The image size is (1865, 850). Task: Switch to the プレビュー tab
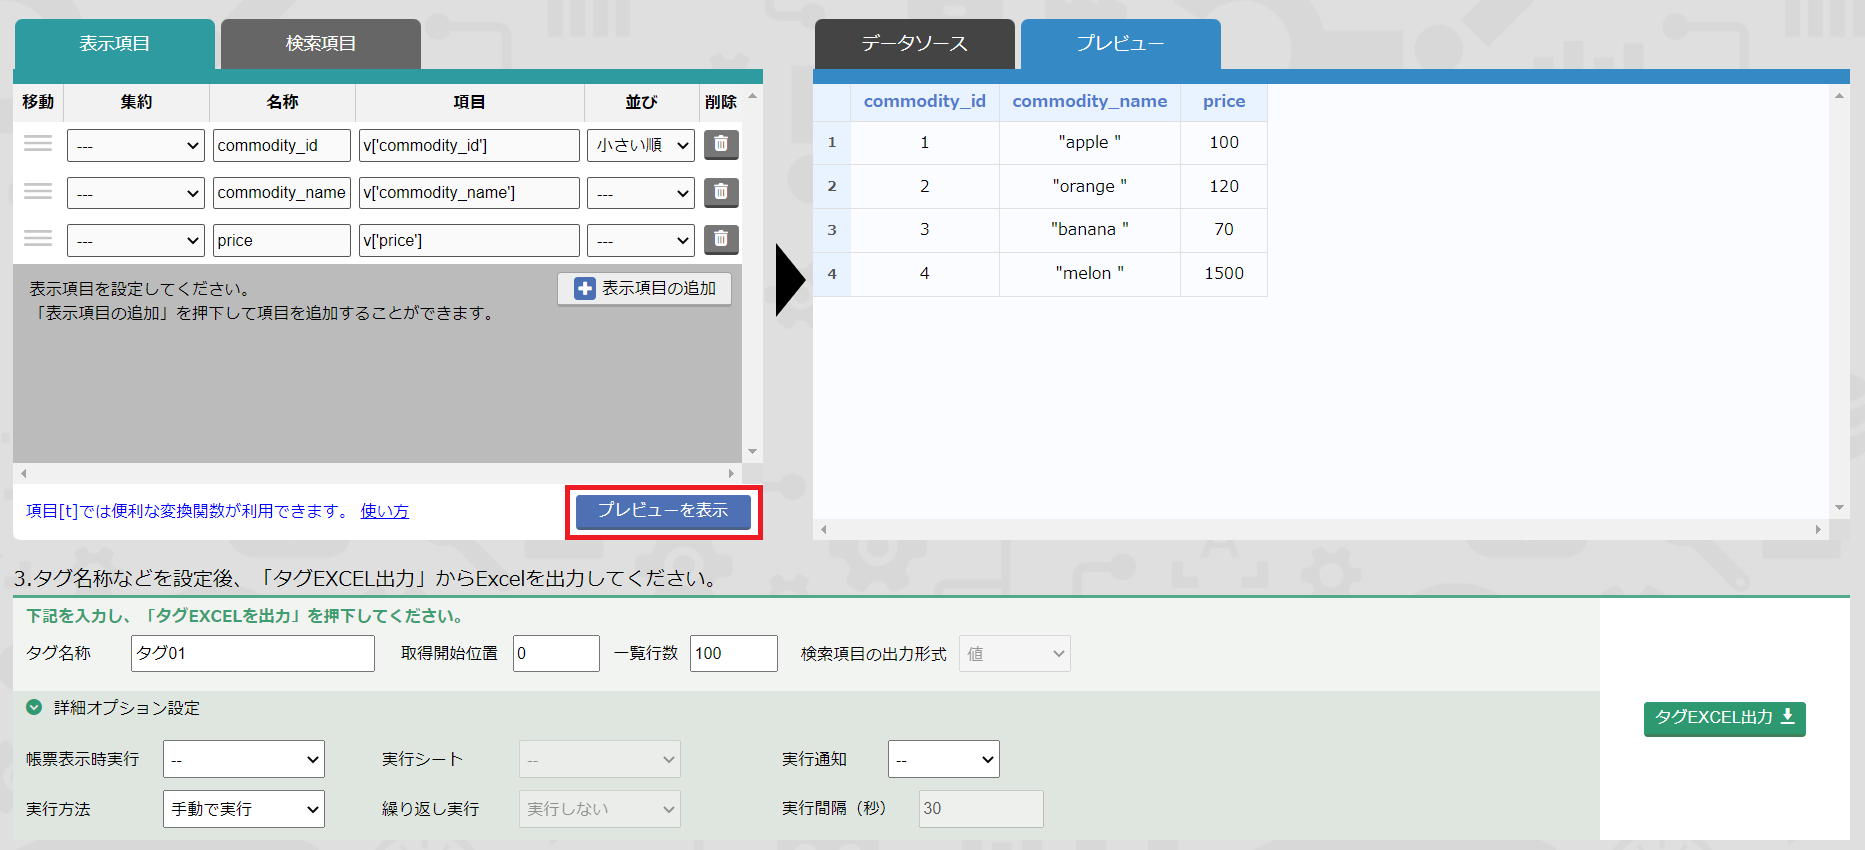click(x=1121, y=44)
